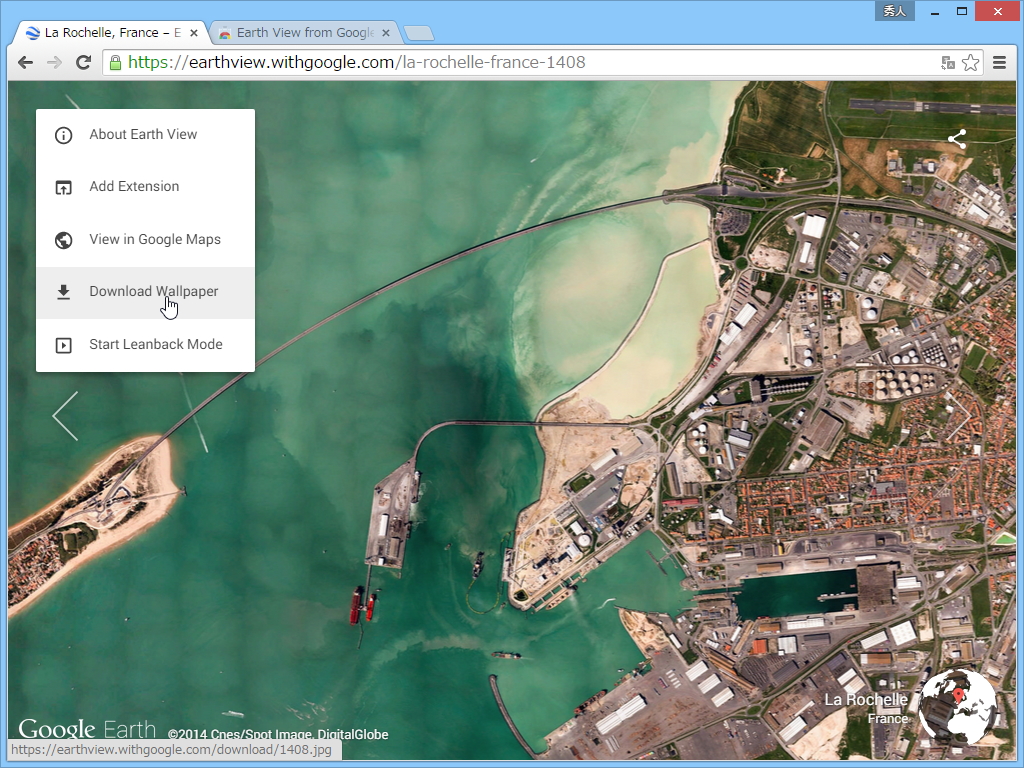Click the download arrow icon beside Download Wallpaper
This screenshot has width=1024, height=768.
coord(64,291)
